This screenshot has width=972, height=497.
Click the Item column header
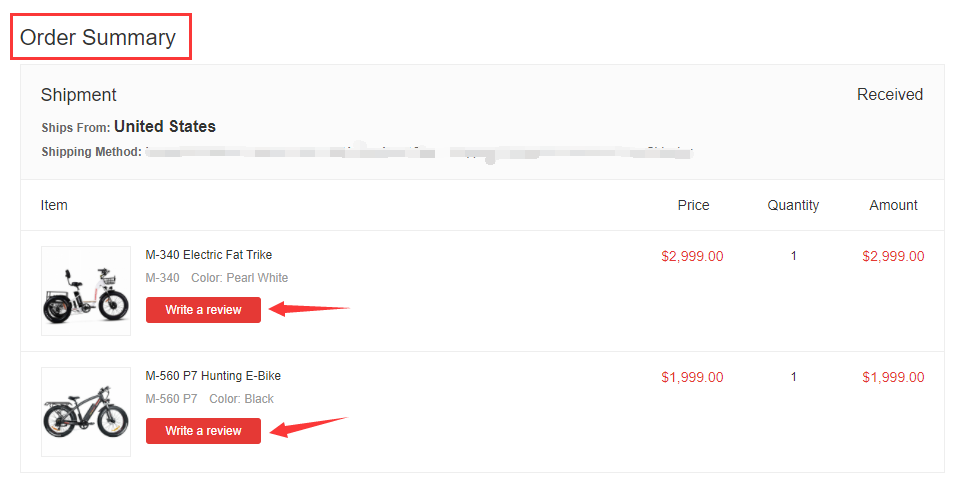coord(54,205)
